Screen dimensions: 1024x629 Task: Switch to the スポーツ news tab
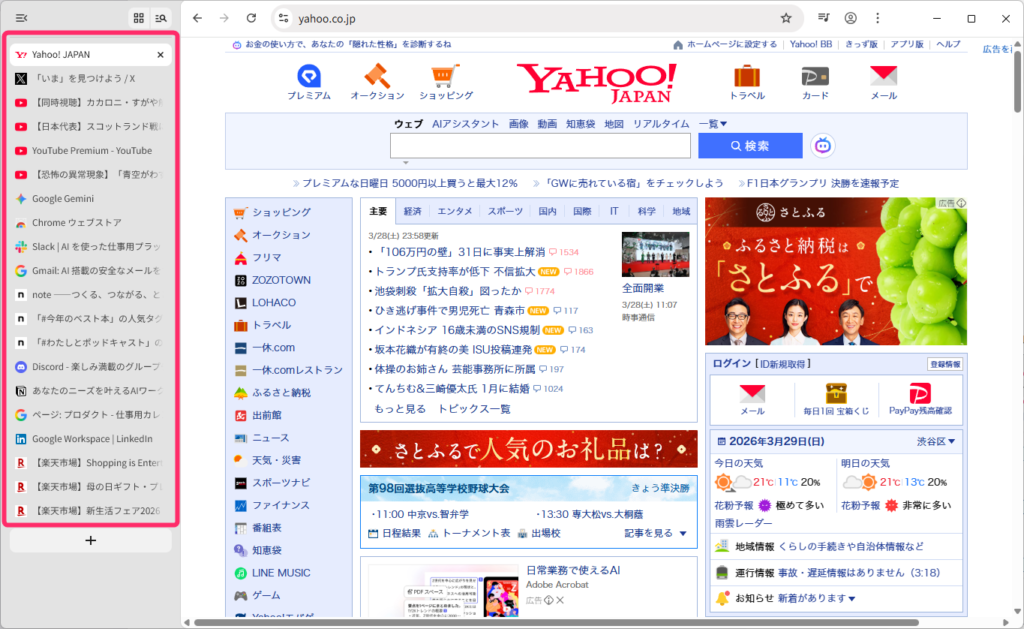point(506,211)
